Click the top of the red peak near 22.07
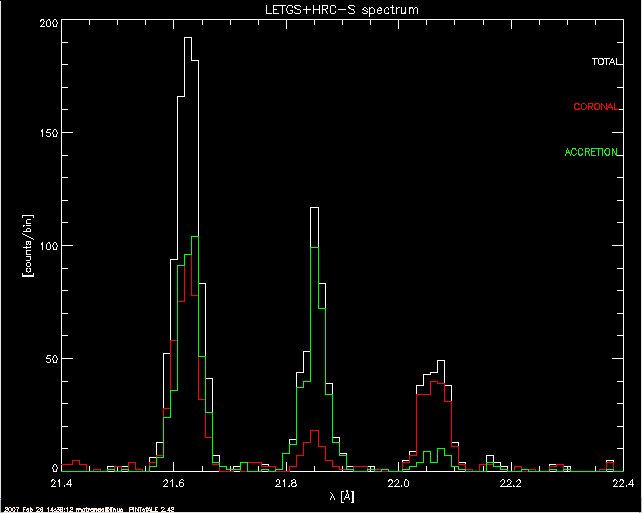Viewport: 642px width, 513px height. pyautogui.click(x=434, y=381)
